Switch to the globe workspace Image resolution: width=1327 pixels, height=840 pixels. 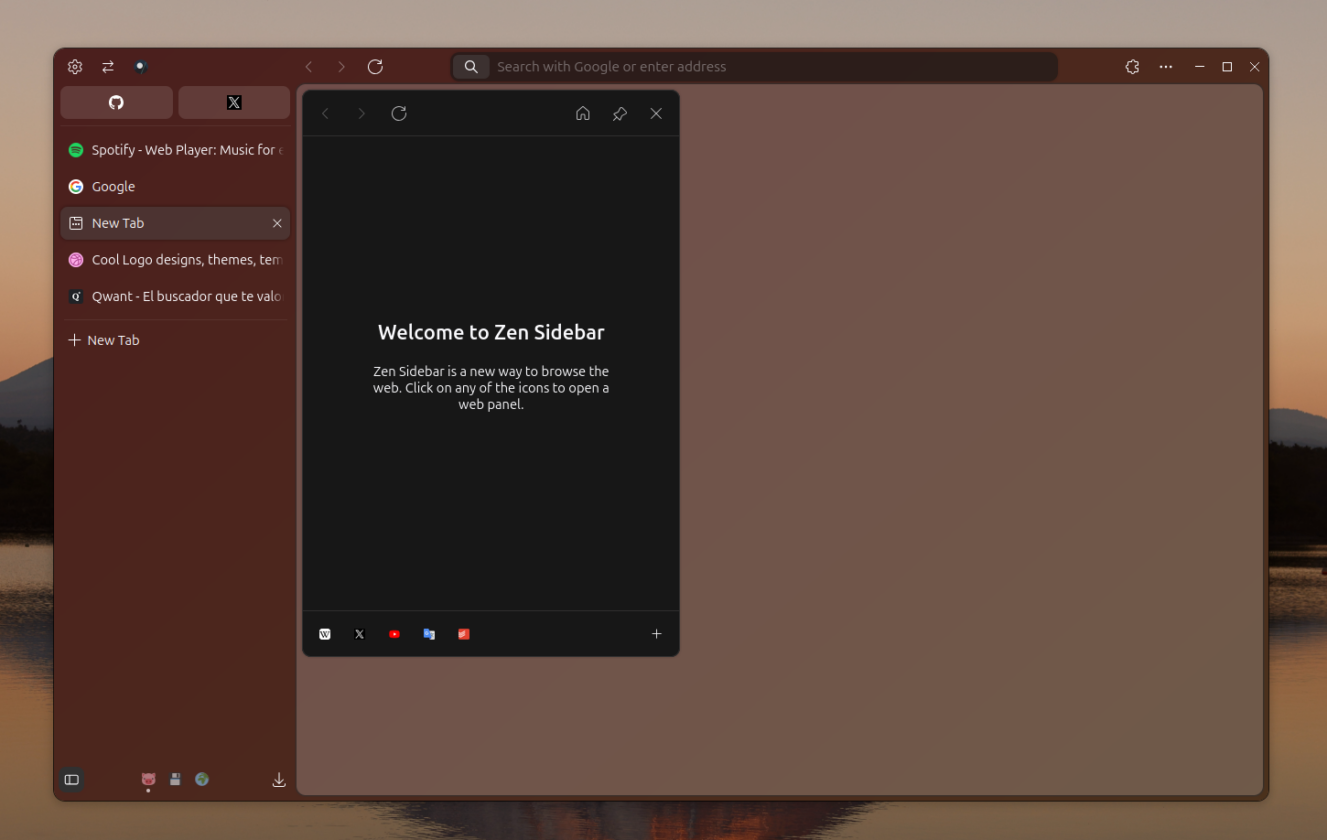pyautogui.click(x=202, y=779)
